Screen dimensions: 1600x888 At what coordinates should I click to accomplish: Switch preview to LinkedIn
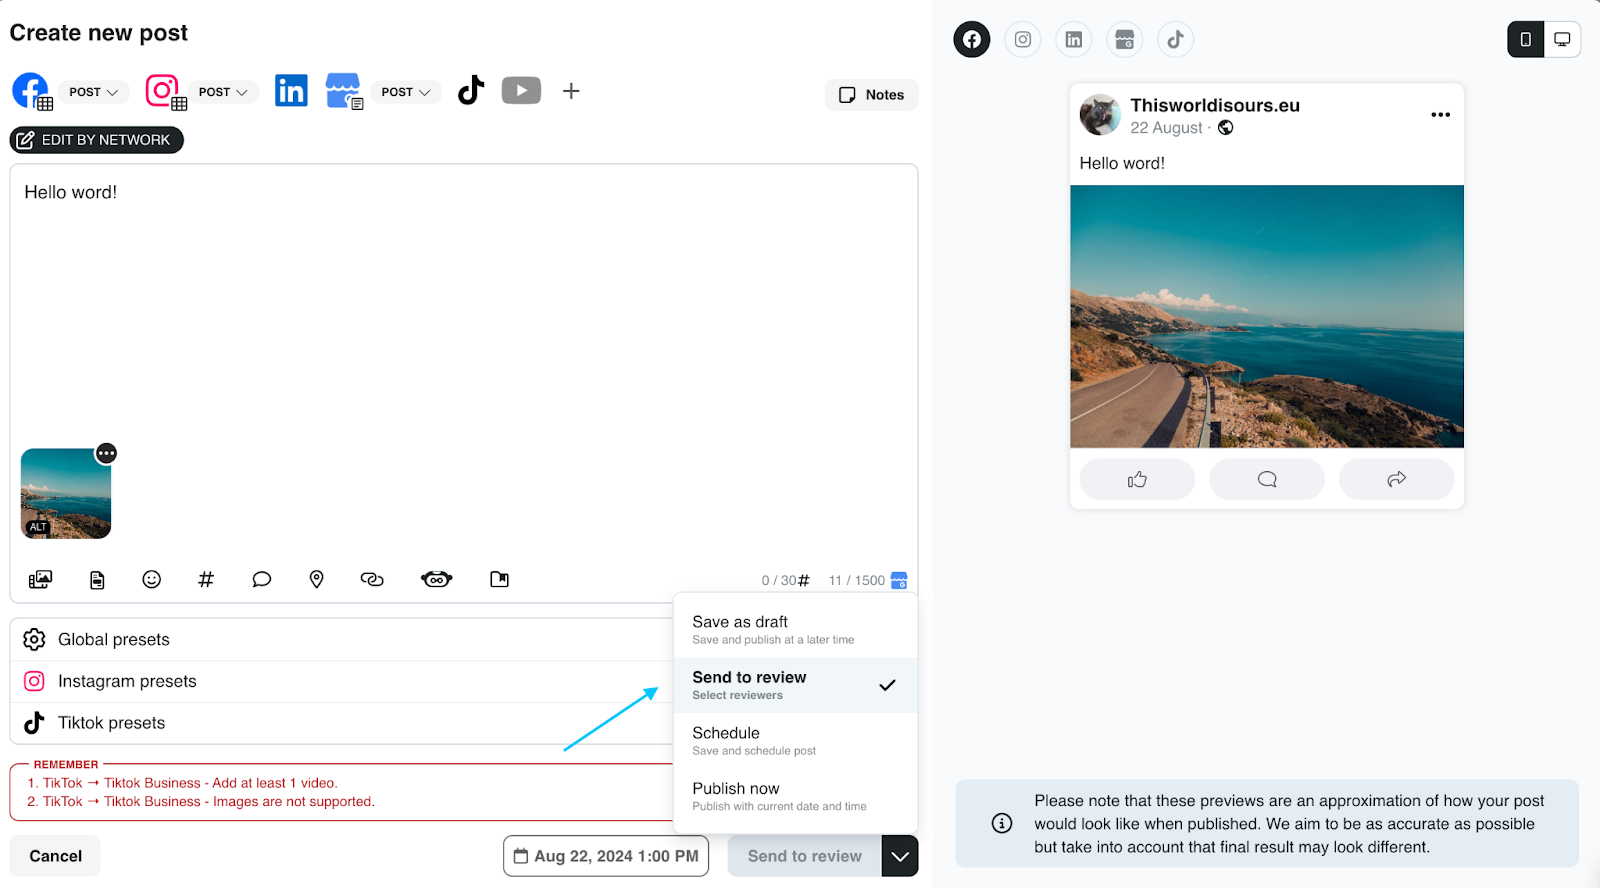click(x=1074, y=40)
